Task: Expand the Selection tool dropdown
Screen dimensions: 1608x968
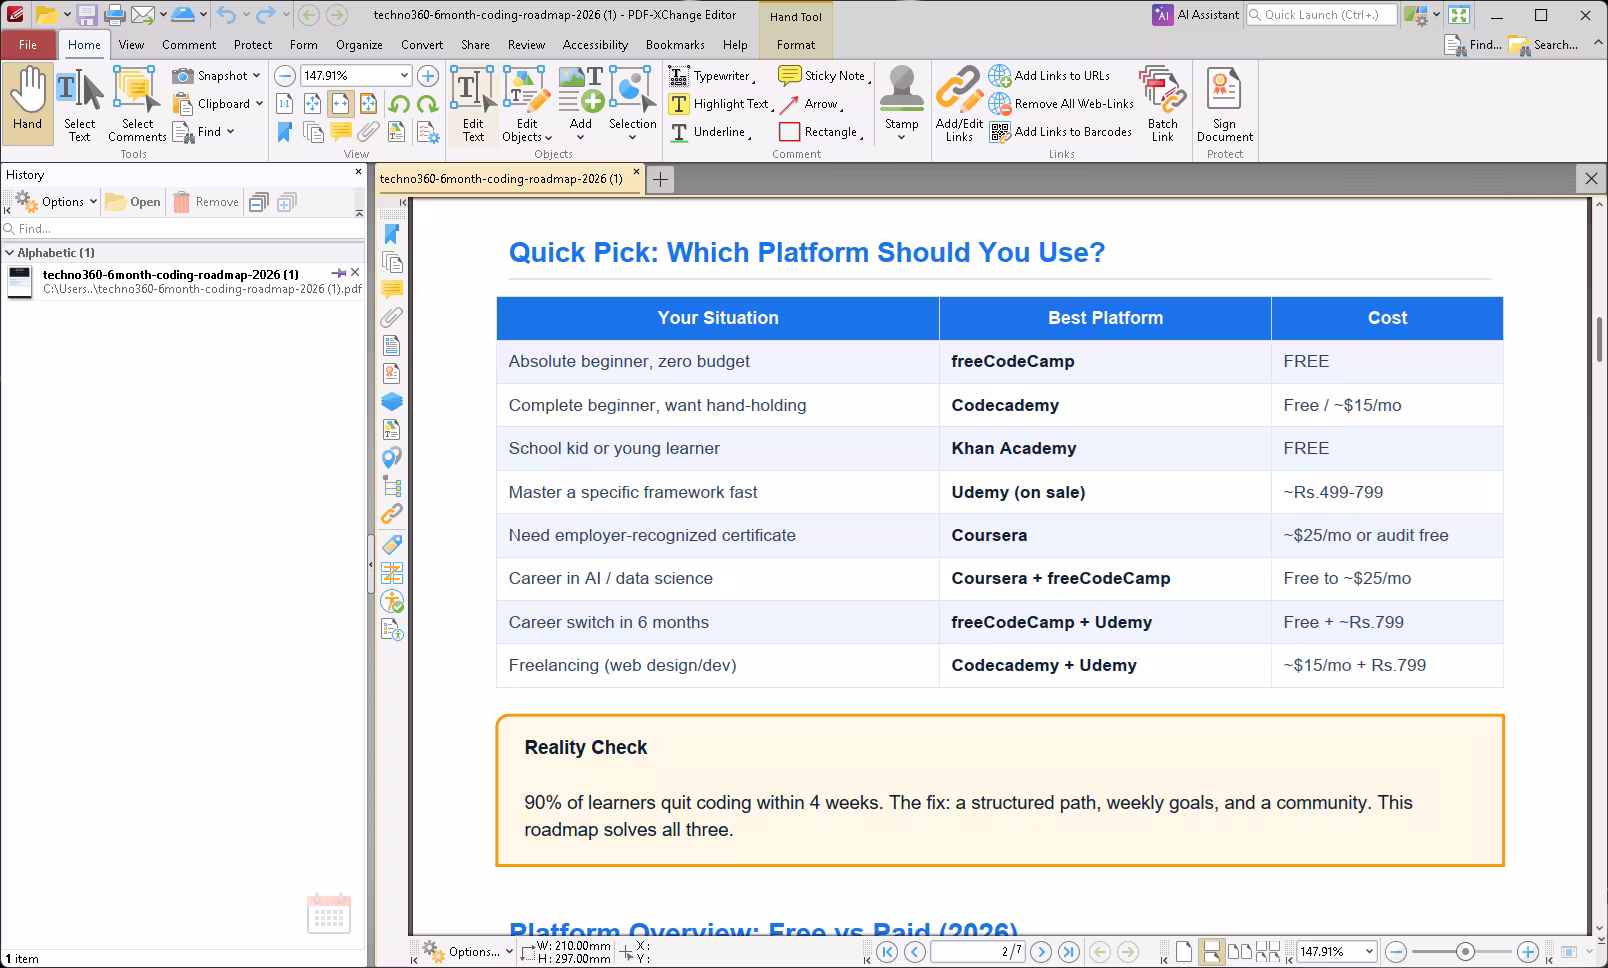Action: [x=633, y=137]
